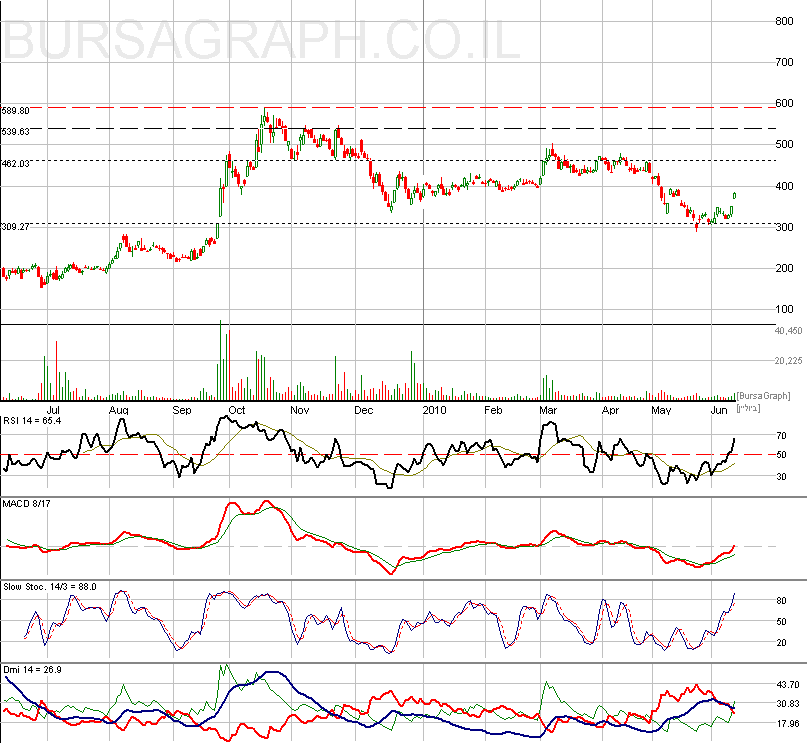Click the 589.80 resistance level label
811x743 pixels.
click(16, 111)
